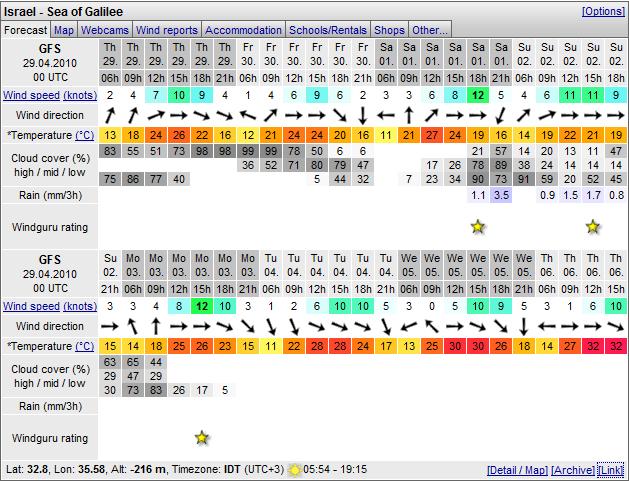Click the wind direction arrow for Th 29. 15h
Viewport: 629px width, 481px height.
[x=179, y=116]
